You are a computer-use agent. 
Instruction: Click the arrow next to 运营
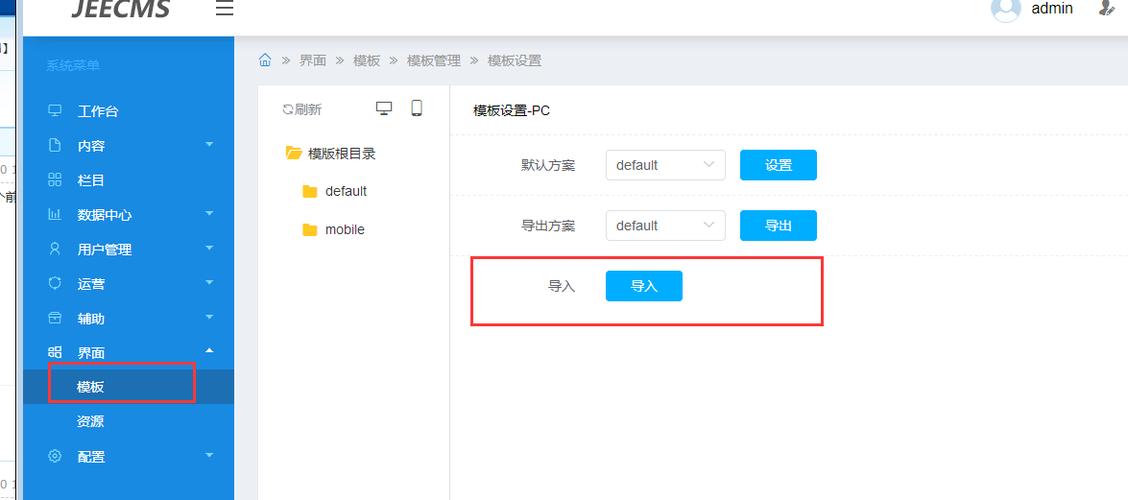(209, 283)
